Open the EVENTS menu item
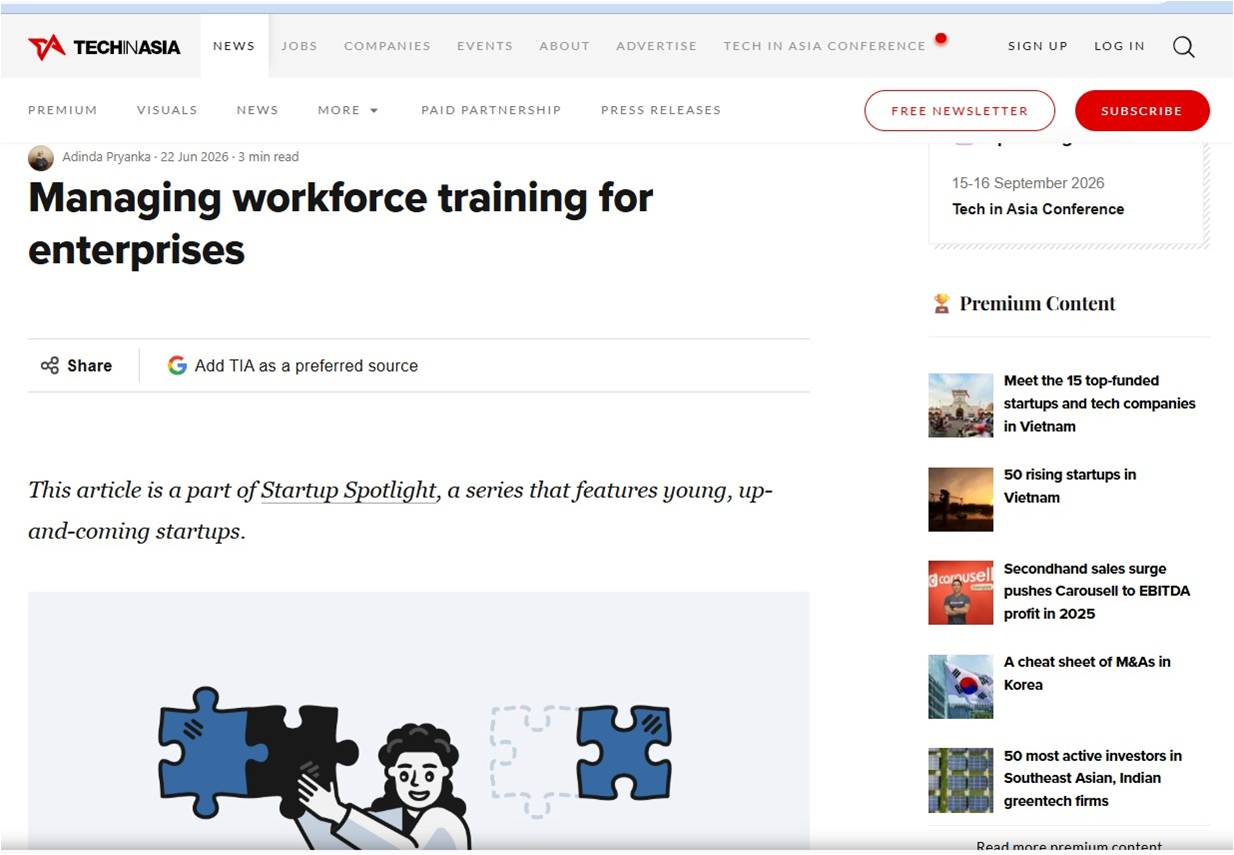The height and width of the screenshot is (855, 1234). coord(485,46)
